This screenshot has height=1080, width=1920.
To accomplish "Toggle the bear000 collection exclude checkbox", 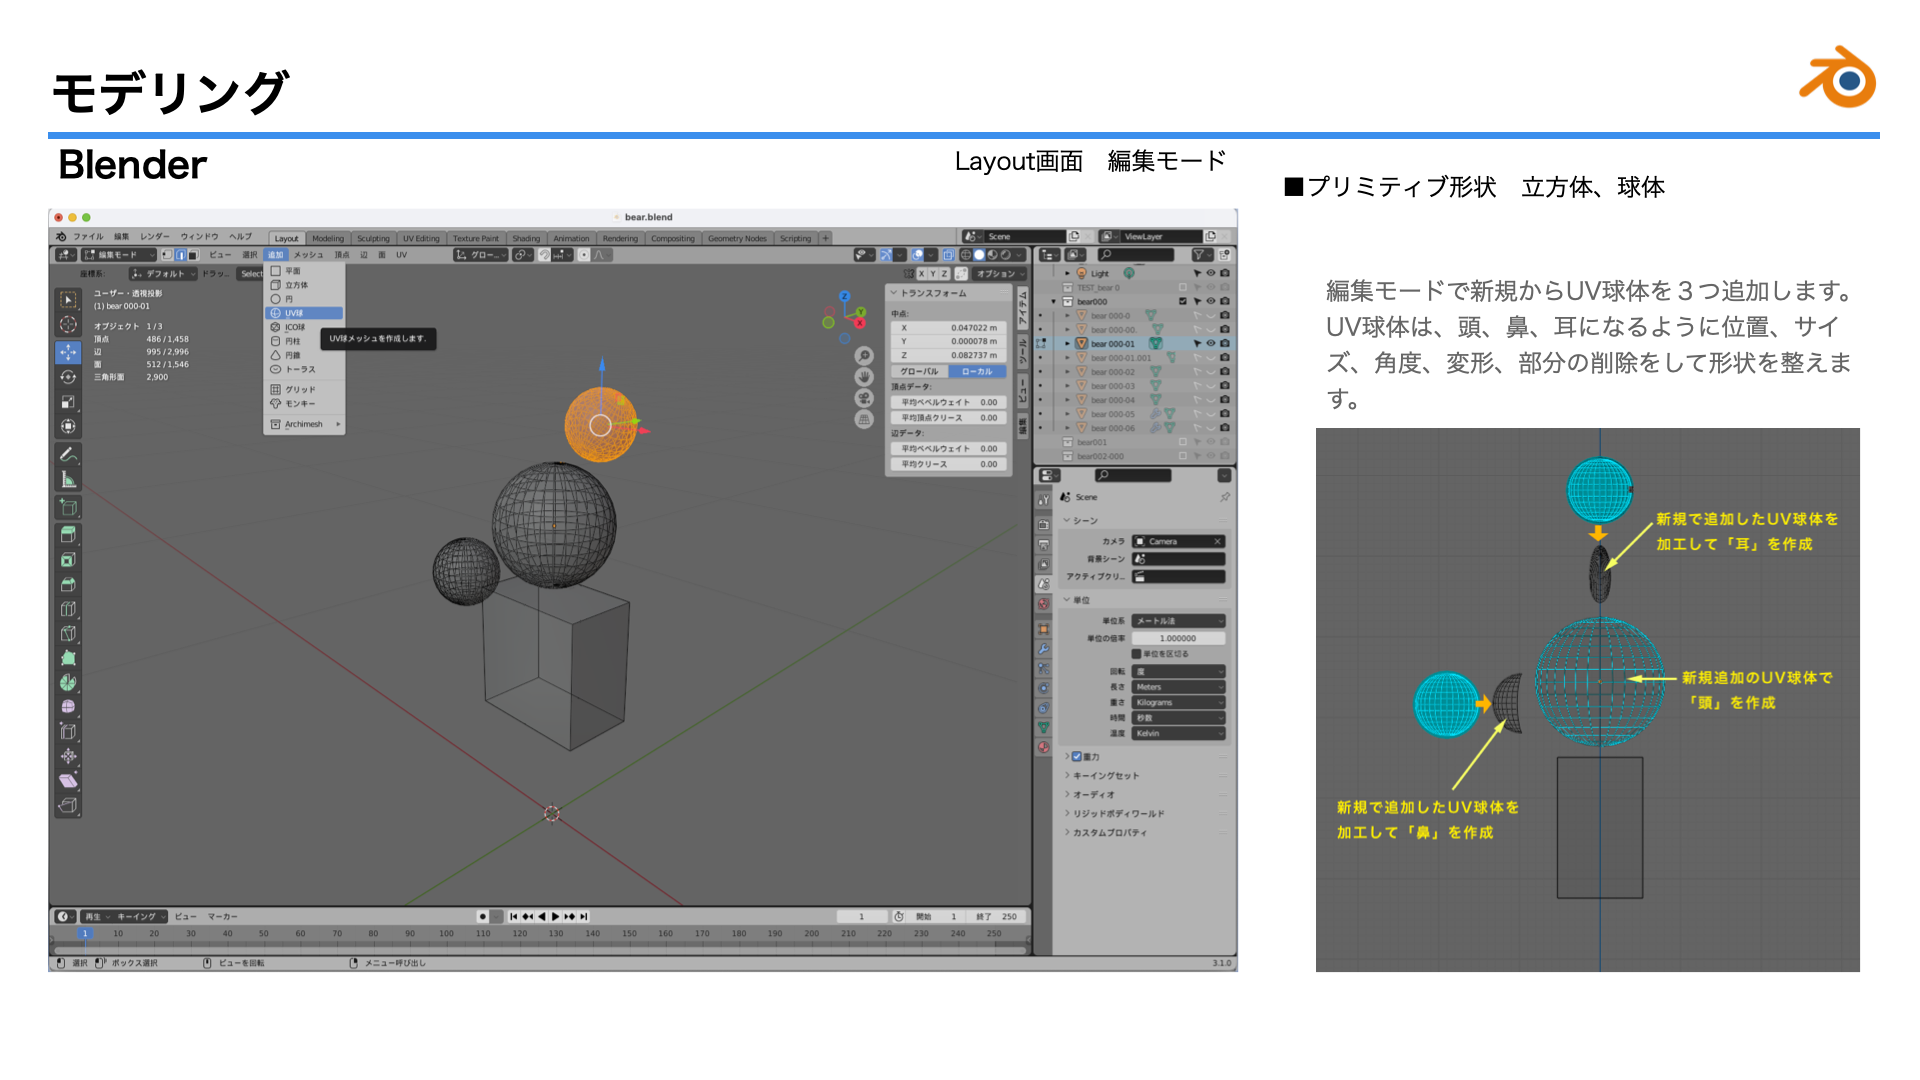I will point(1183,301).
